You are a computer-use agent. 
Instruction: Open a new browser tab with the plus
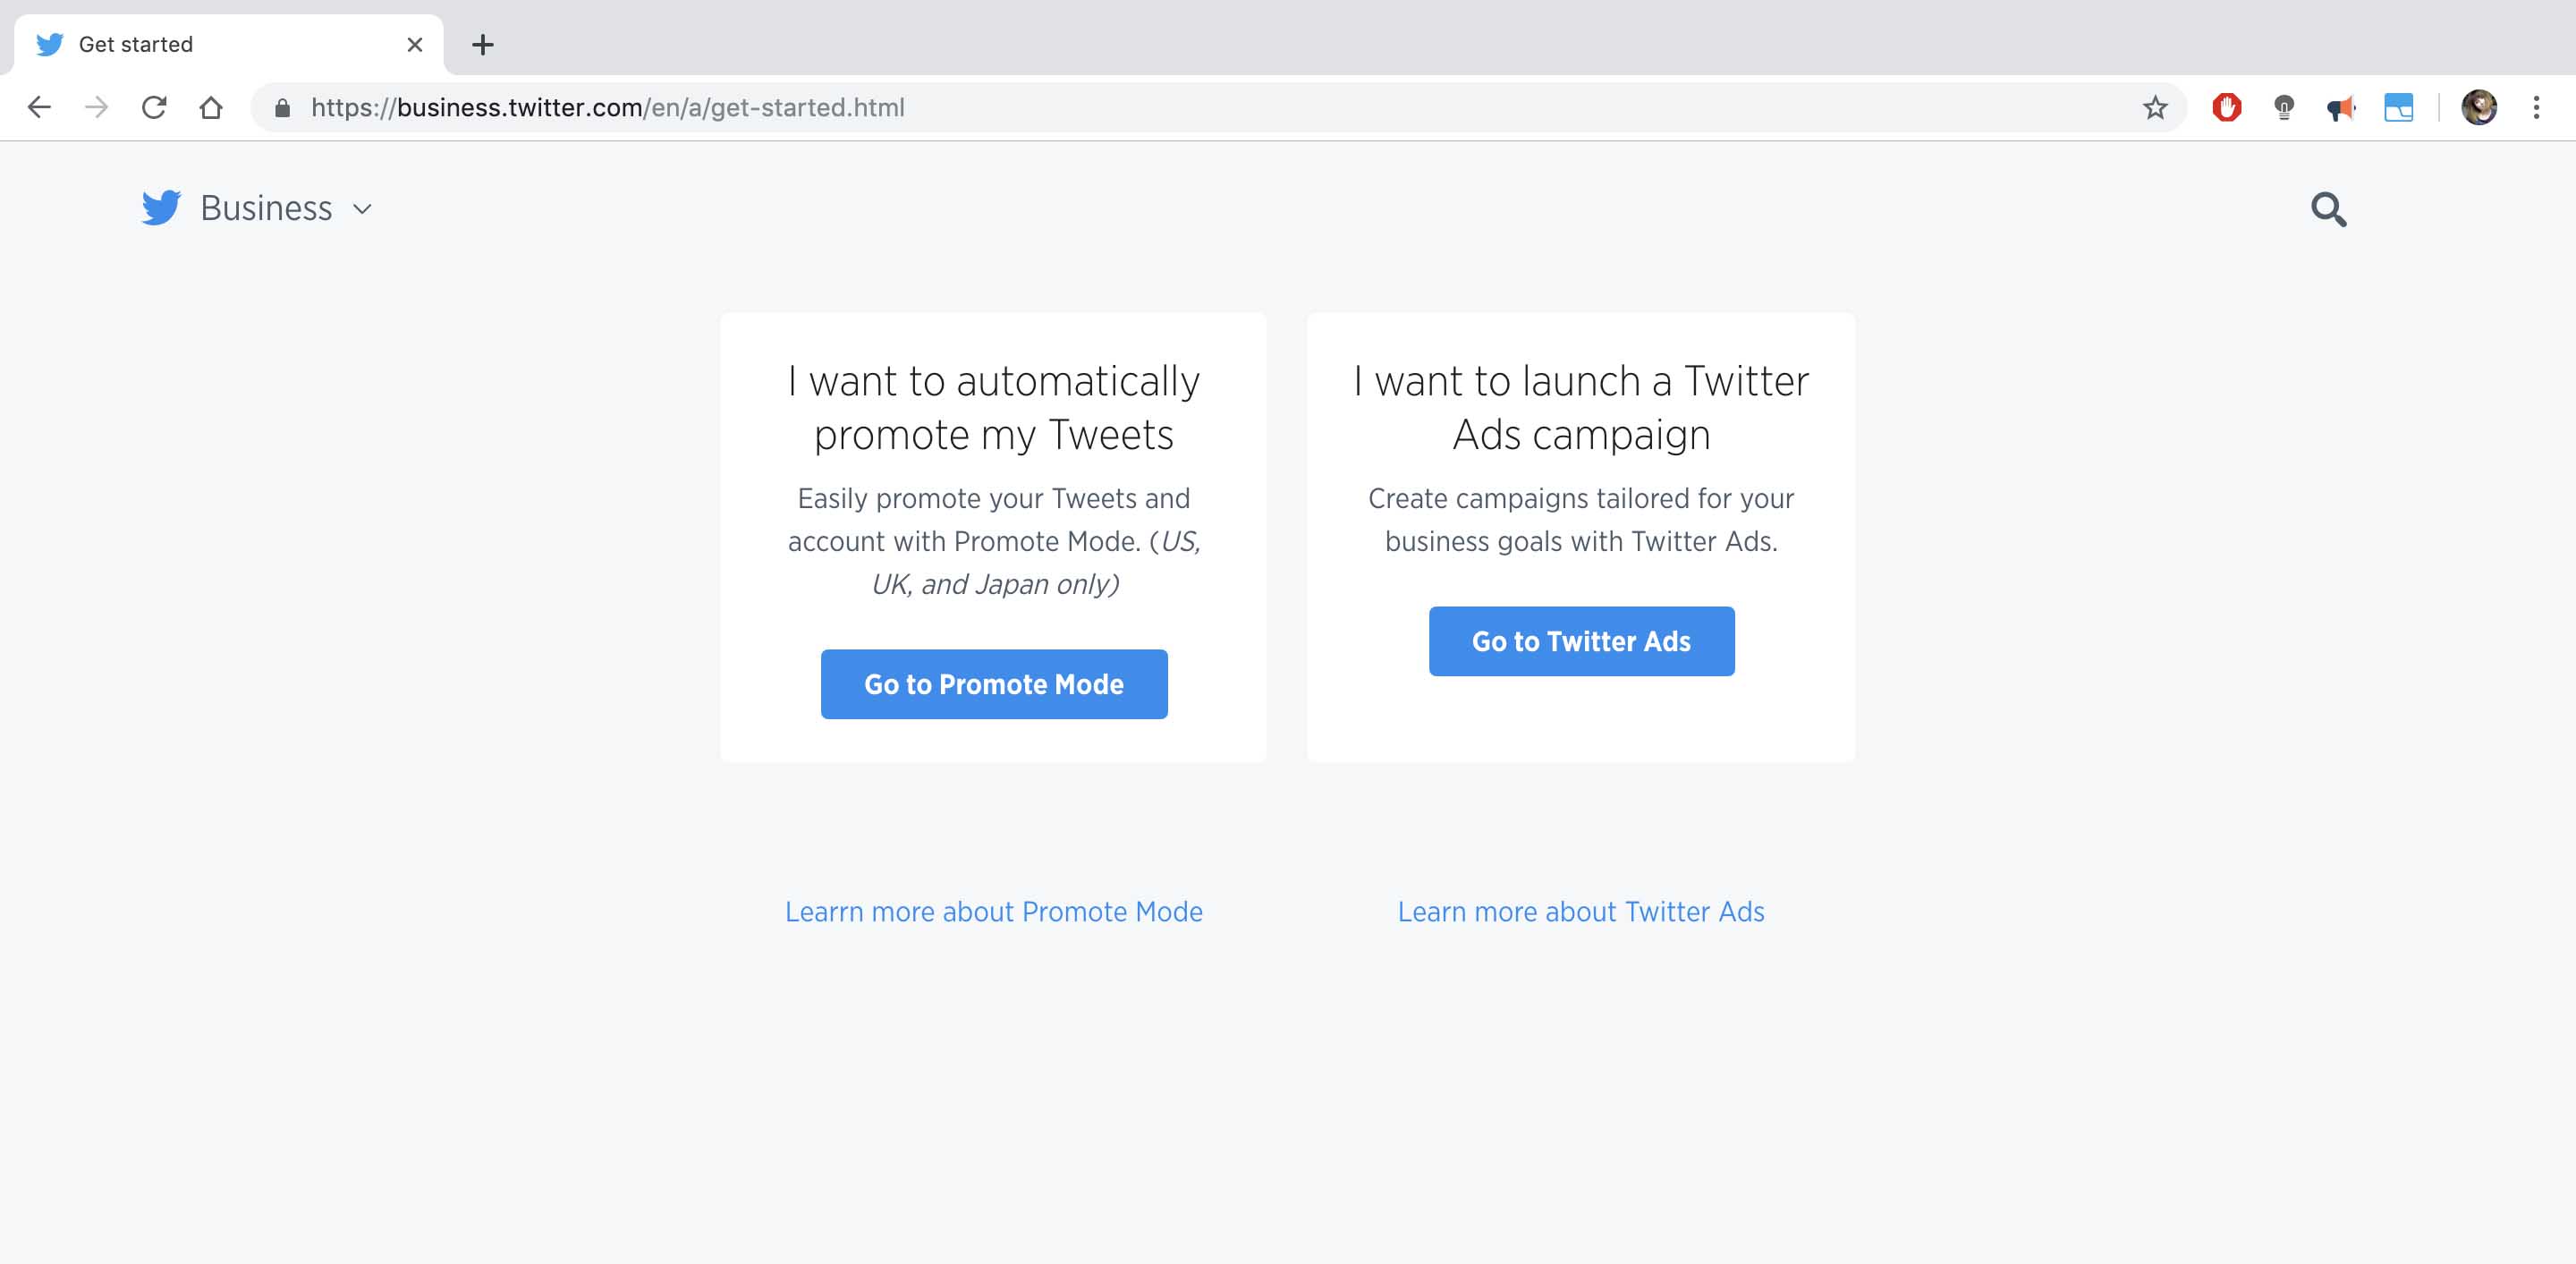click(x=484, y=44)
